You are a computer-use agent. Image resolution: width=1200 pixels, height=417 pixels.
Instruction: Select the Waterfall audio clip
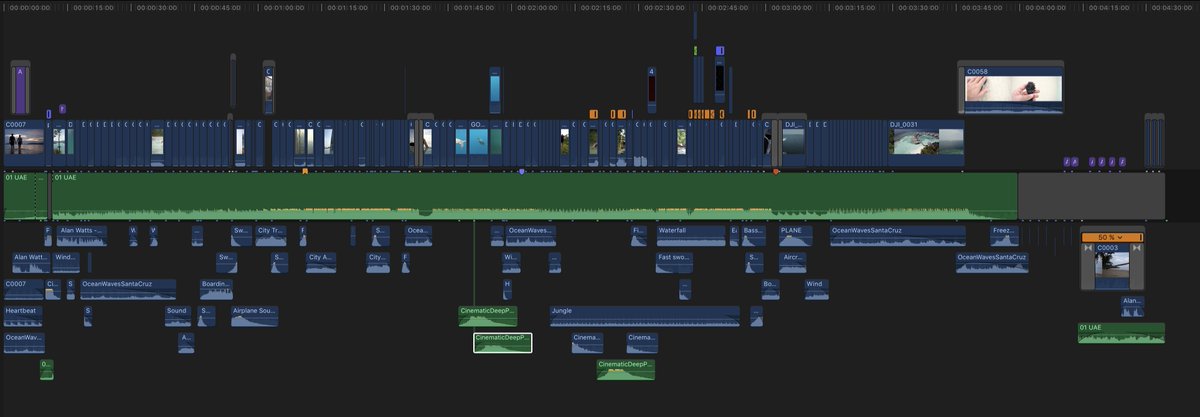pyautogui.click(x=690, y=235)
